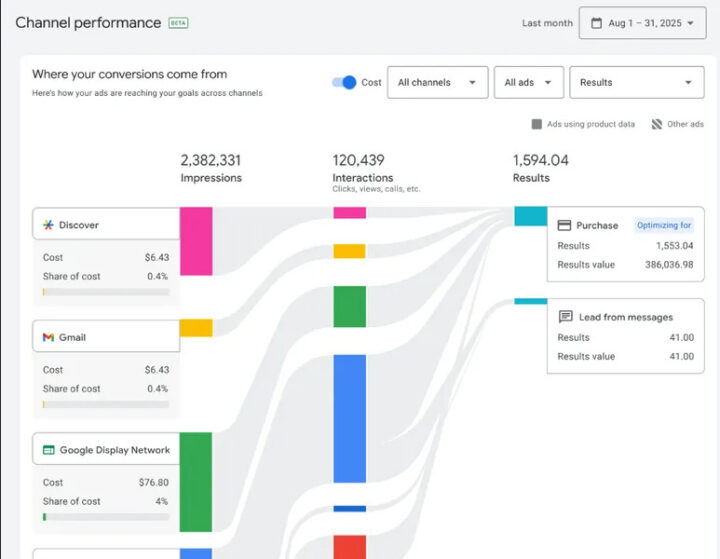Click the Discover share of cost progress bar
The image size is (720, 559).
[x=106, y=292]
